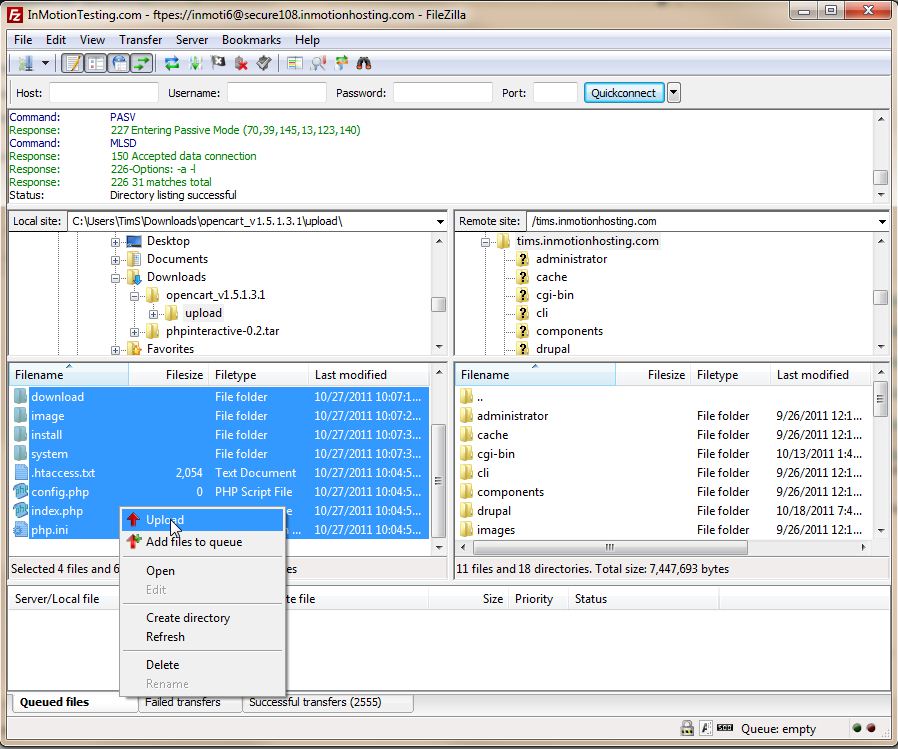Open the Remote site path dropdown
The image size is (898, 749).
882,221
